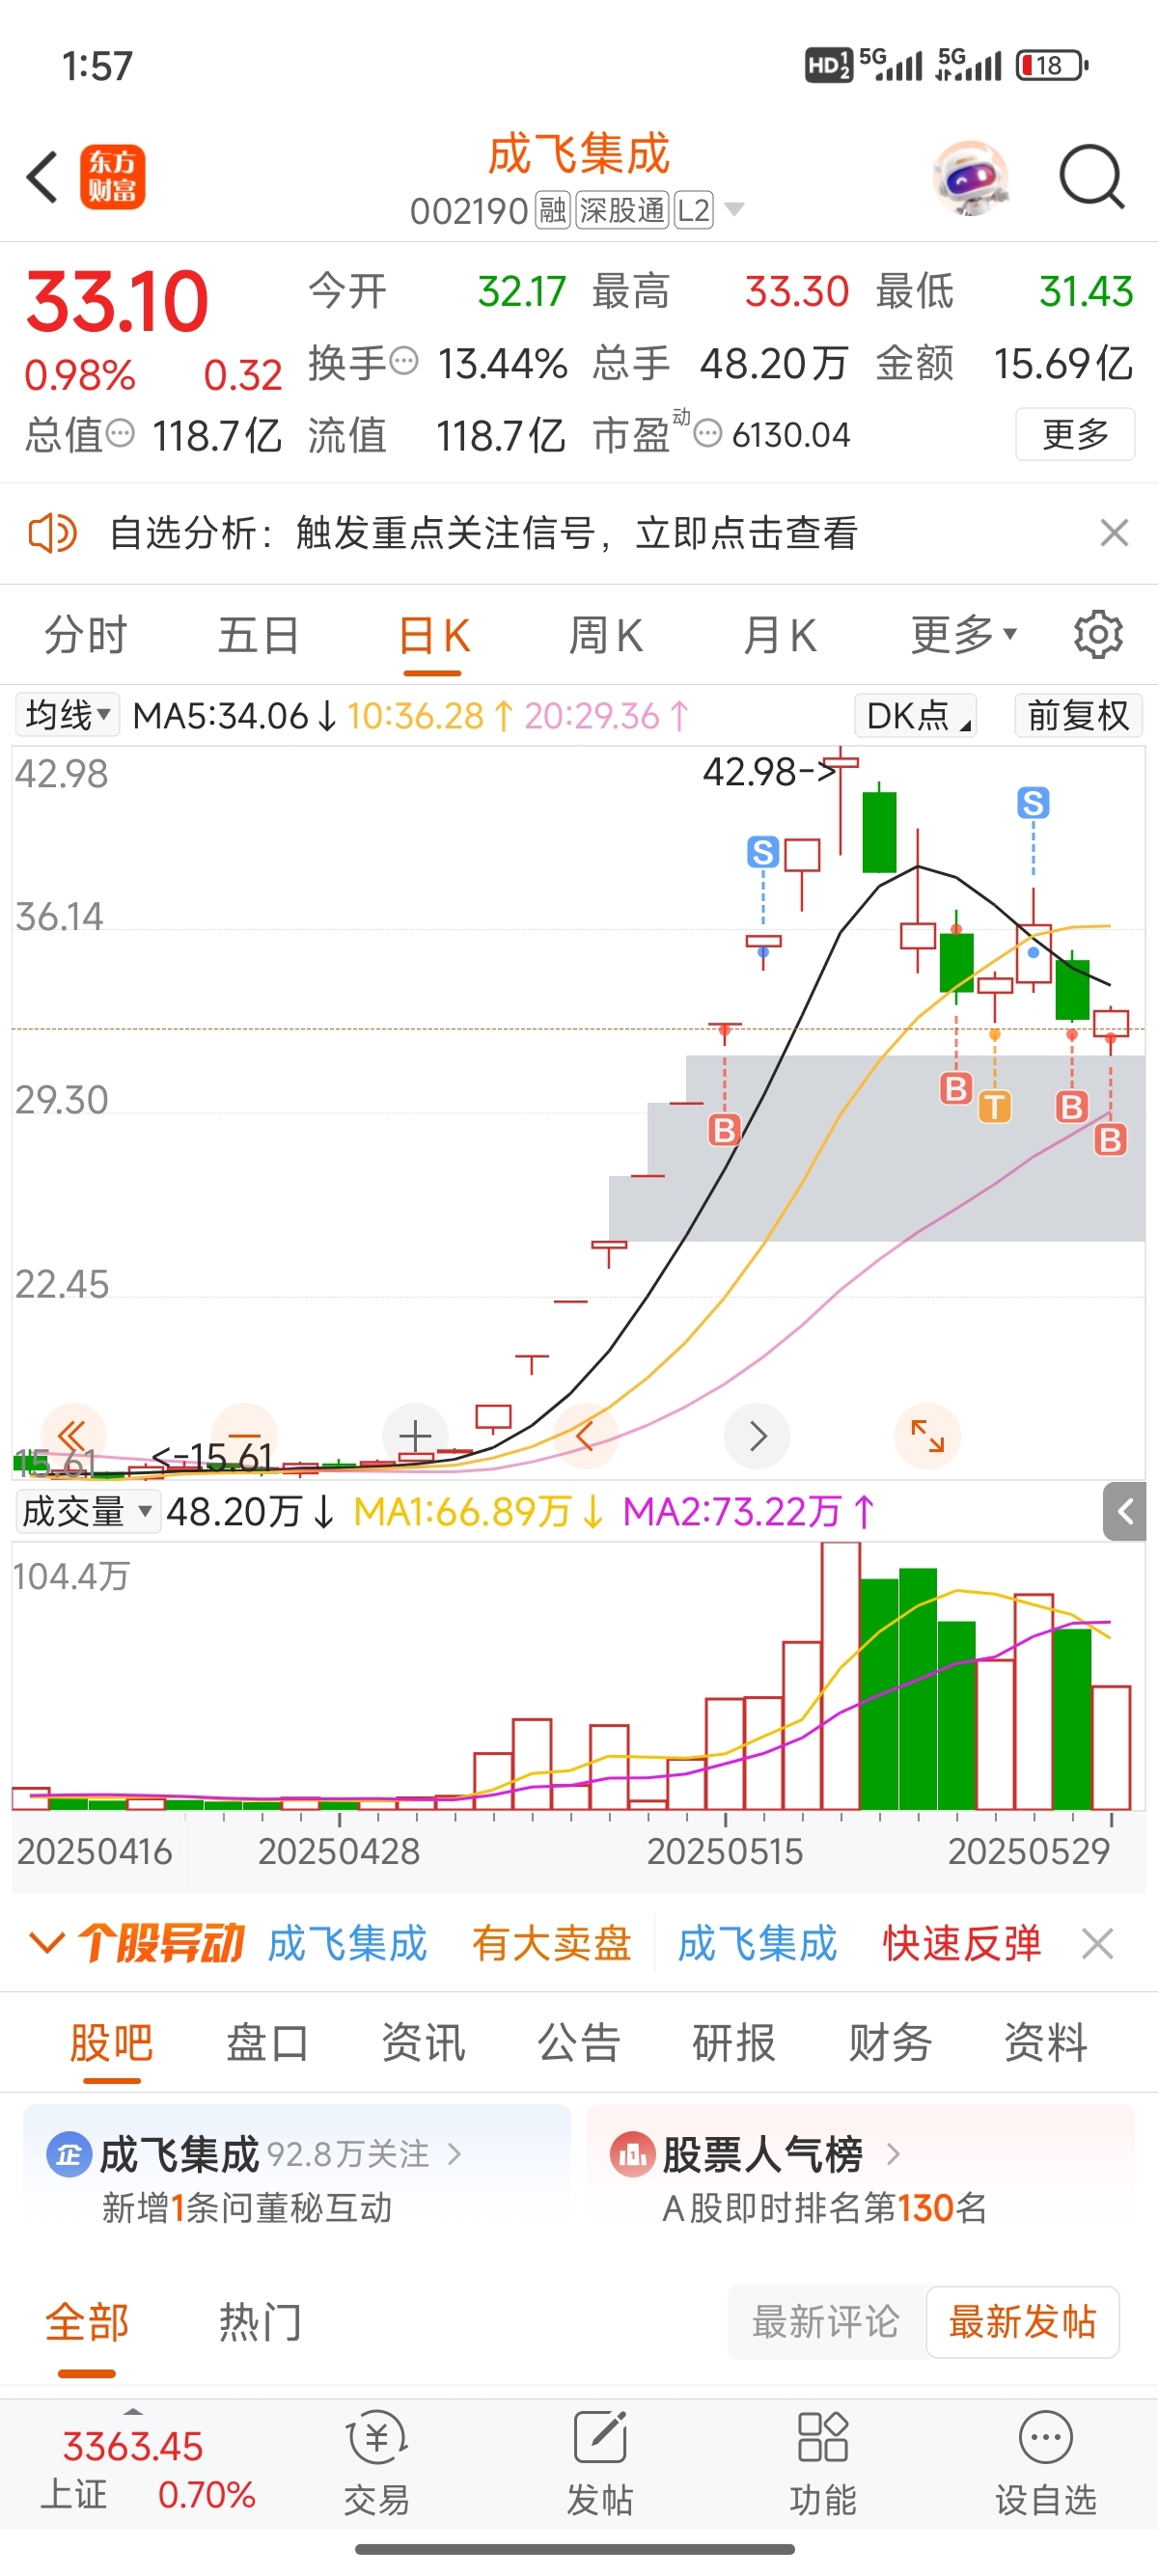Expand stock code dropdown triangle
This screenshot has width=1158, height=2576.
pos(734,209)
